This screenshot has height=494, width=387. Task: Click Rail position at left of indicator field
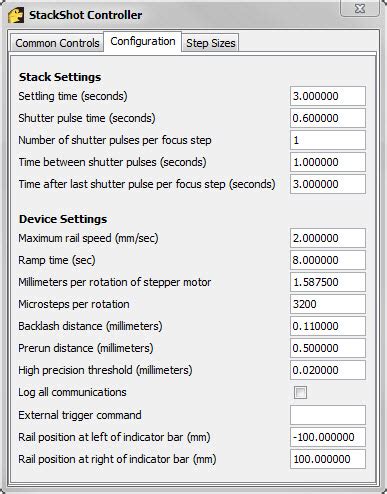click(328, 437)
